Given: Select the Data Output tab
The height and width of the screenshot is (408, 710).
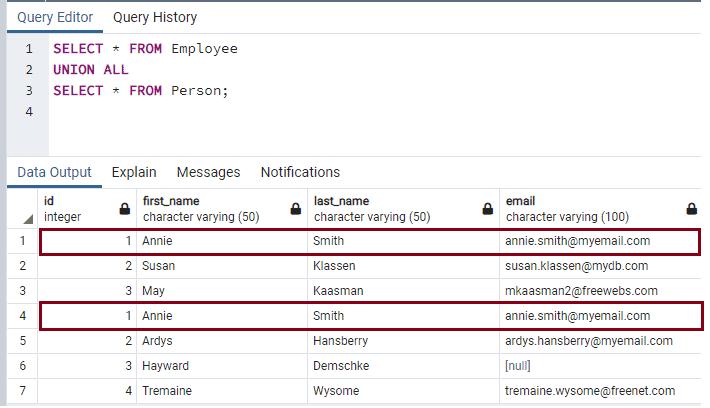Looking at the screenshot, I should [54, 172].
